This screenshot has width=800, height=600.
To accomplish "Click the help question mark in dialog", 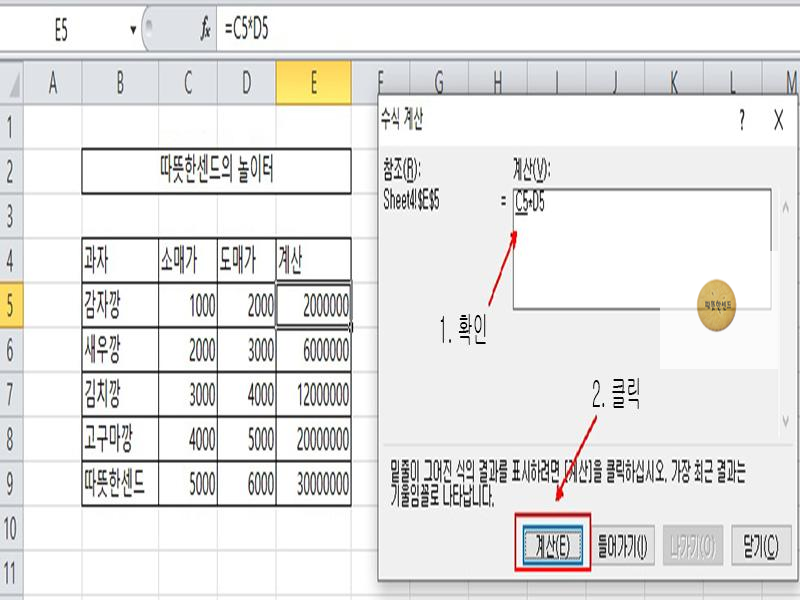I will coord(741,120).
